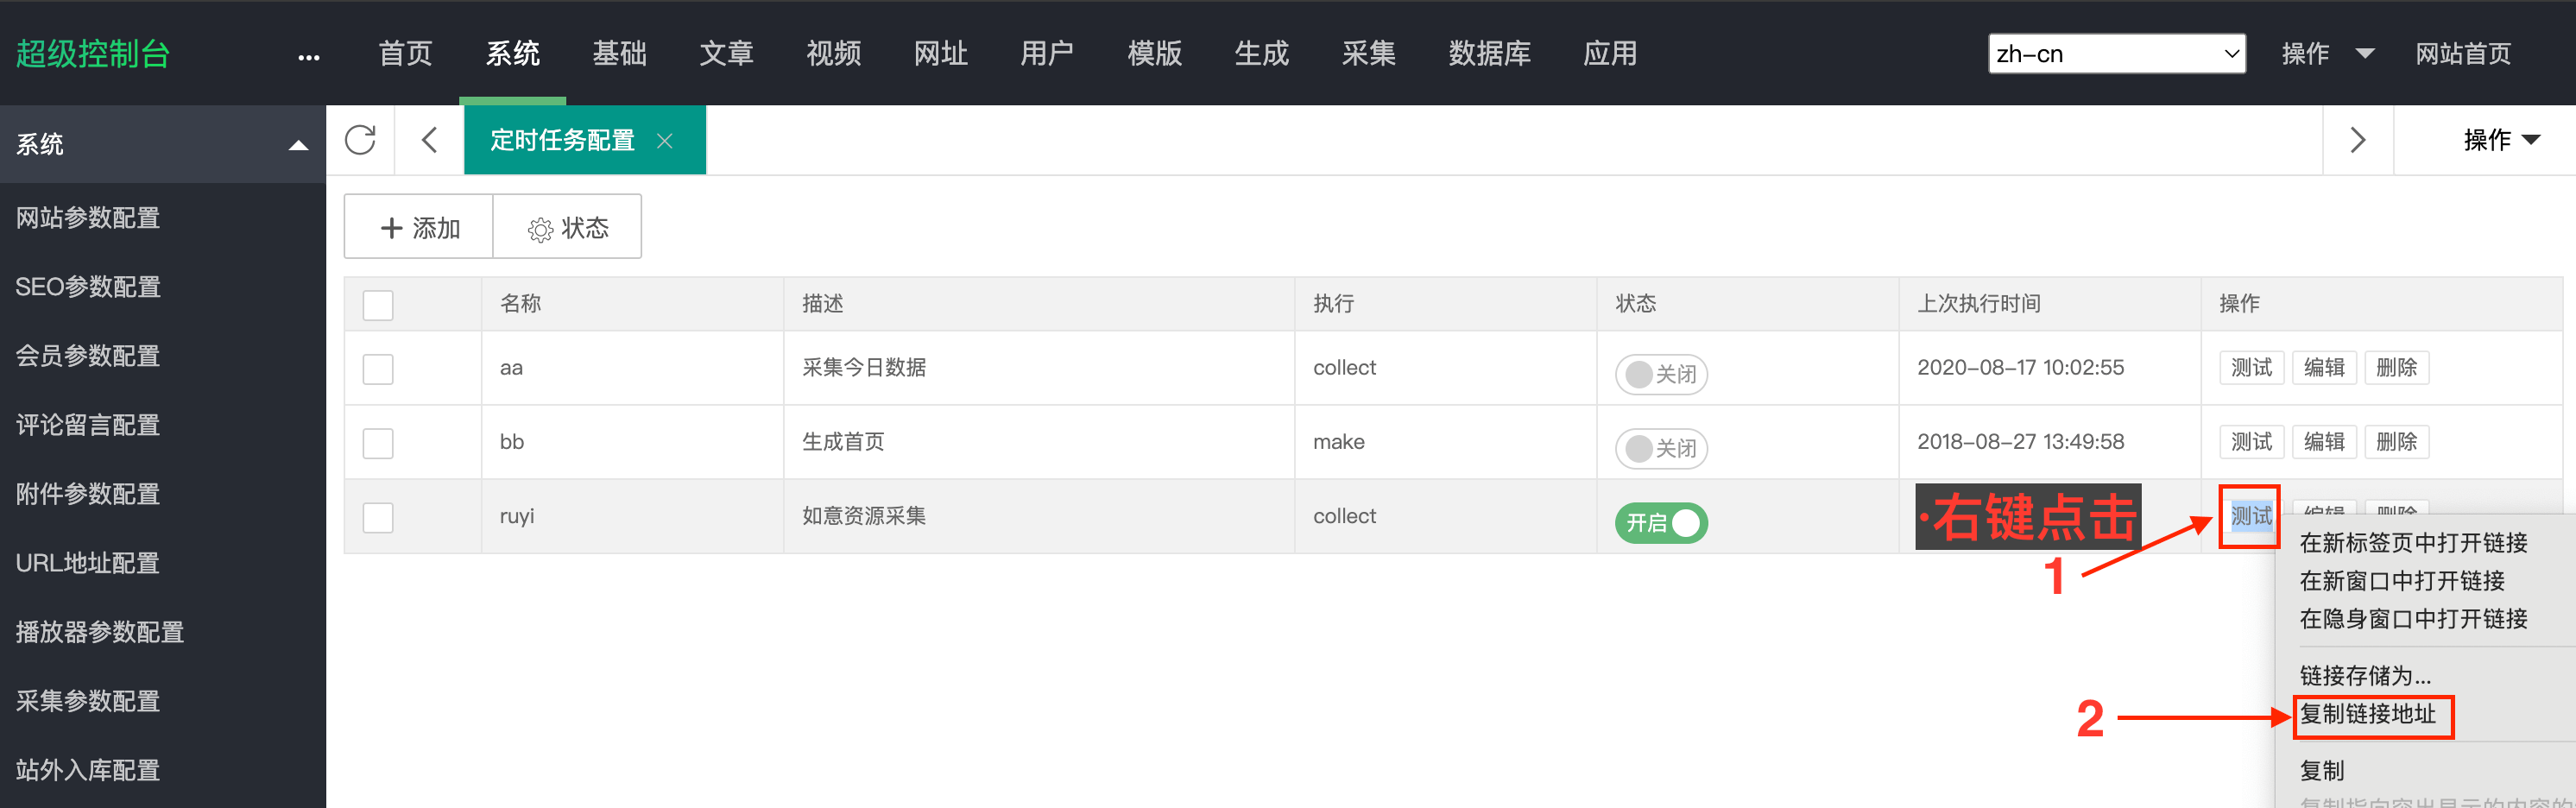Click 删除 button for row bb
Screen dimensions: 2576x808
[2396, 442]
